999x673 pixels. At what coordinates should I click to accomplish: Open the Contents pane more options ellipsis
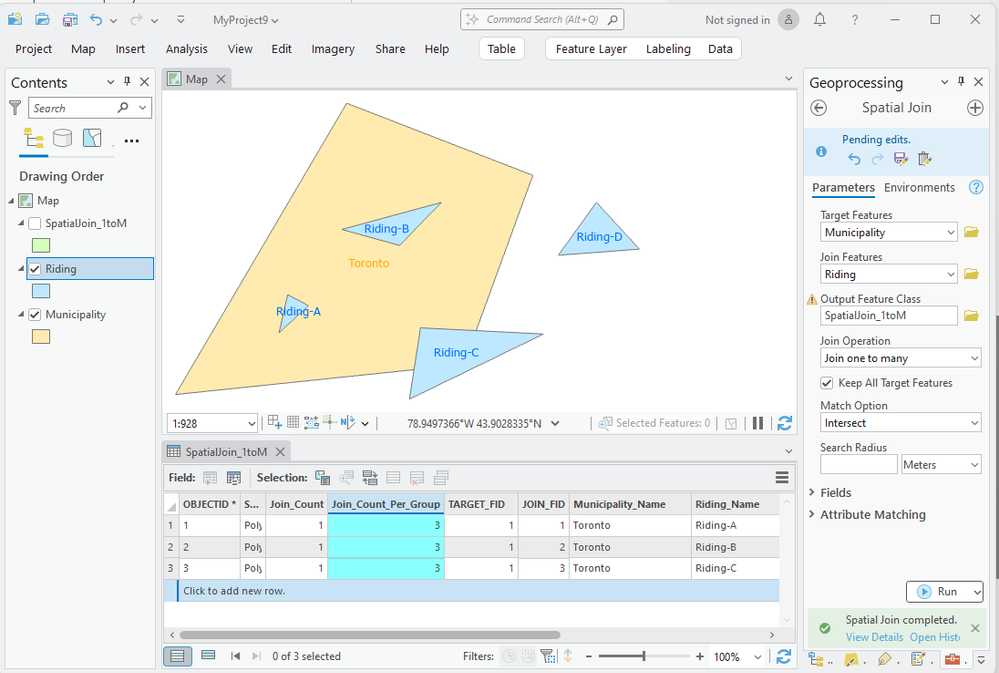coord(131,141)
